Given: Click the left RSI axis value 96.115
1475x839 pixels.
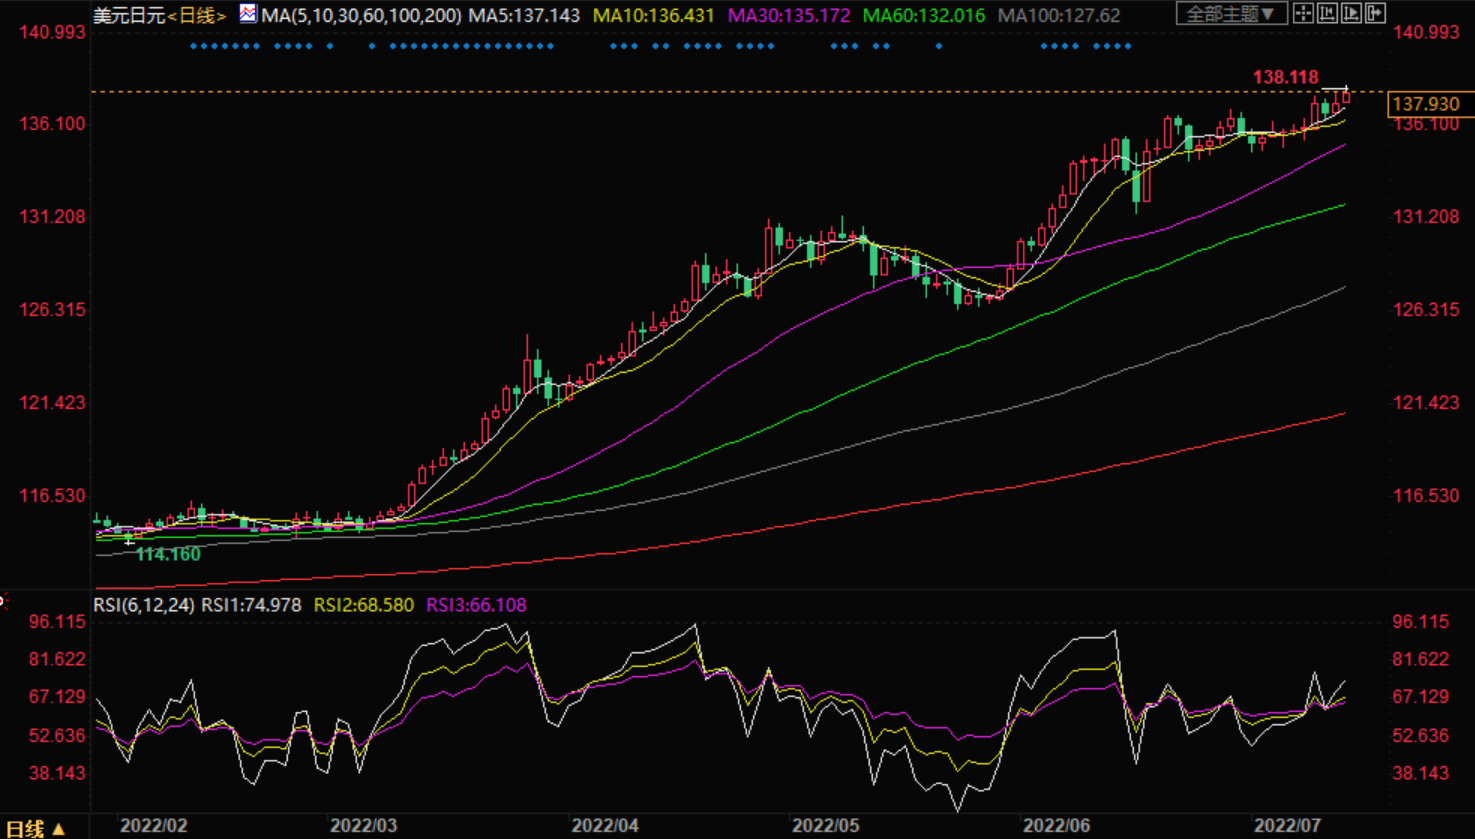Looking at the screenshot, I should (x=58, y=622).
